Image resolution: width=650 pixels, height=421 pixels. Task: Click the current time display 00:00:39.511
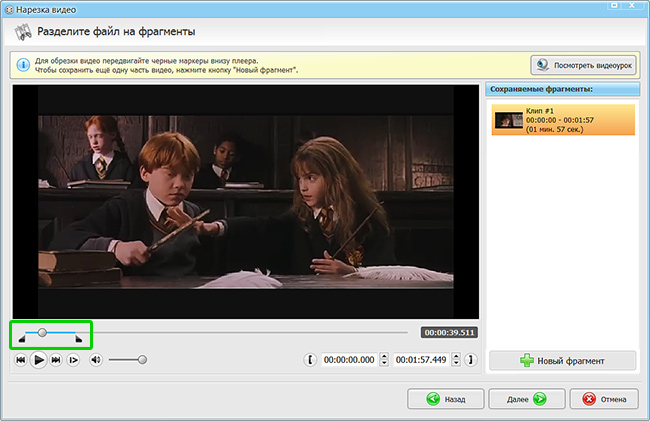click(x=449, y=332)
